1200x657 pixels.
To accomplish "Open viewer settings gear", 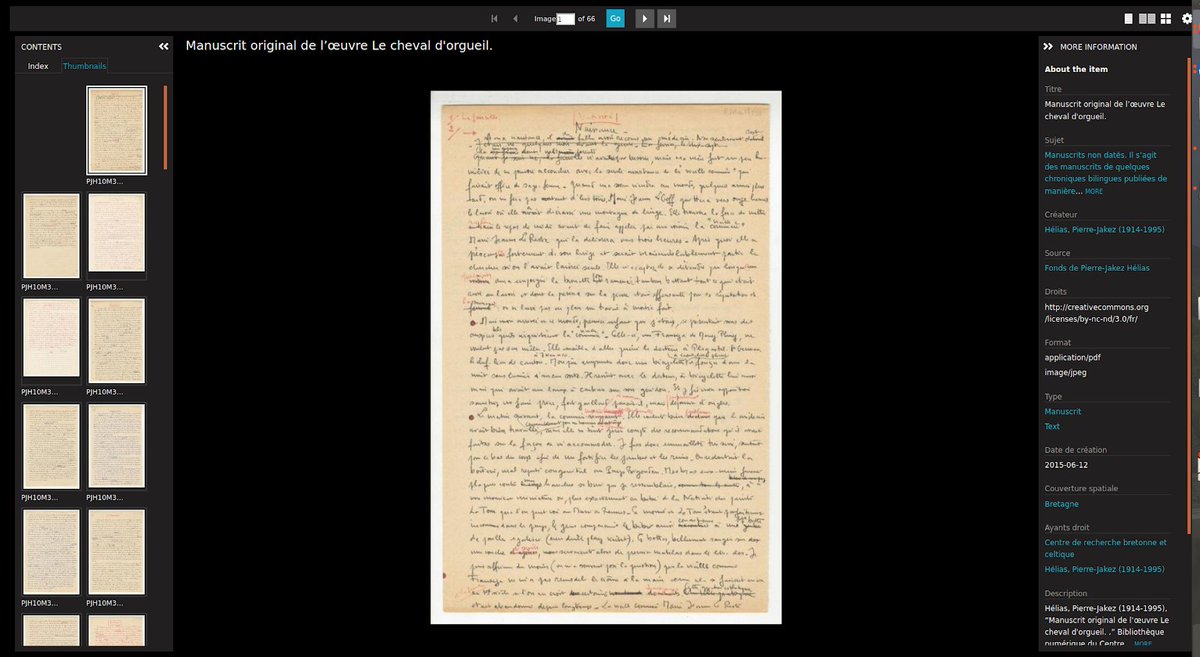I will [x=1187, y=18].
